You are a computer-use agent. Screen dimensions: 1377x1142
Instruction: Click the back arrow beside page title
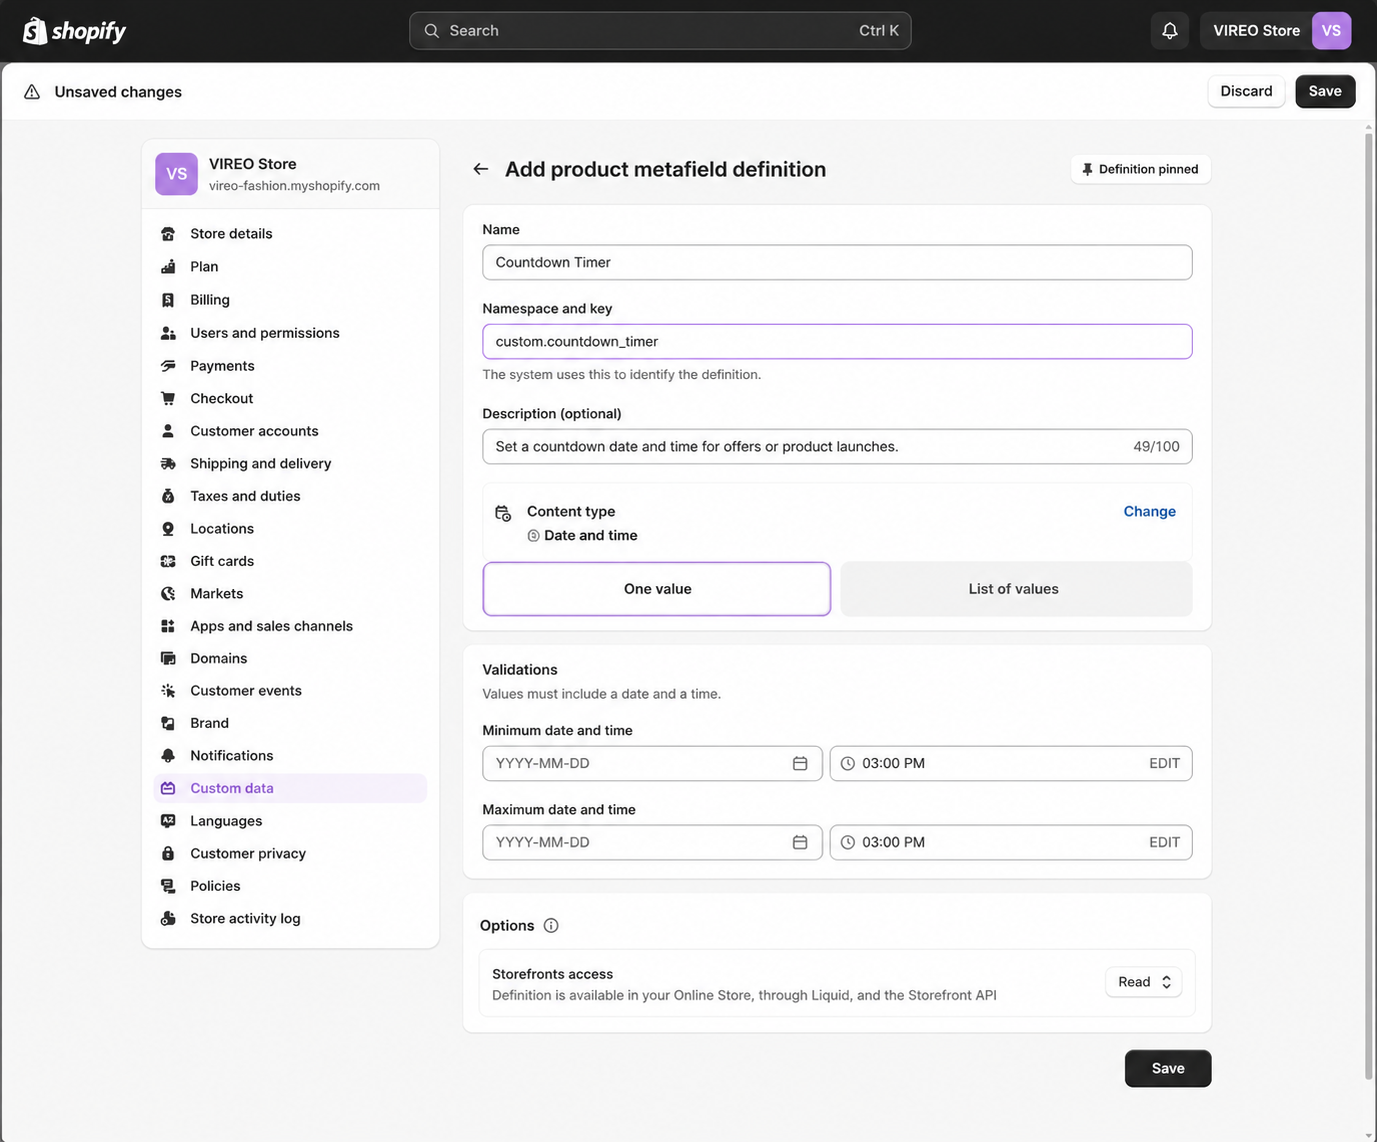(x=481, y=169)
